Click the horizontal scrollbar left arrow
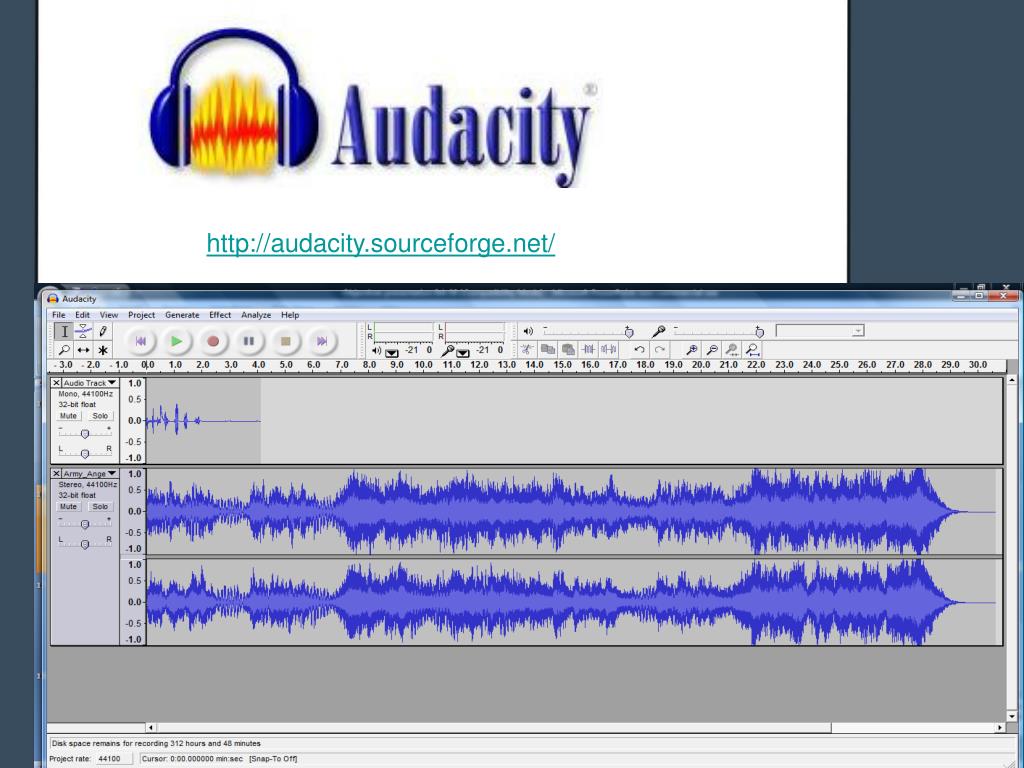This screenshot has width=1024, height=768. coord(151,727)
